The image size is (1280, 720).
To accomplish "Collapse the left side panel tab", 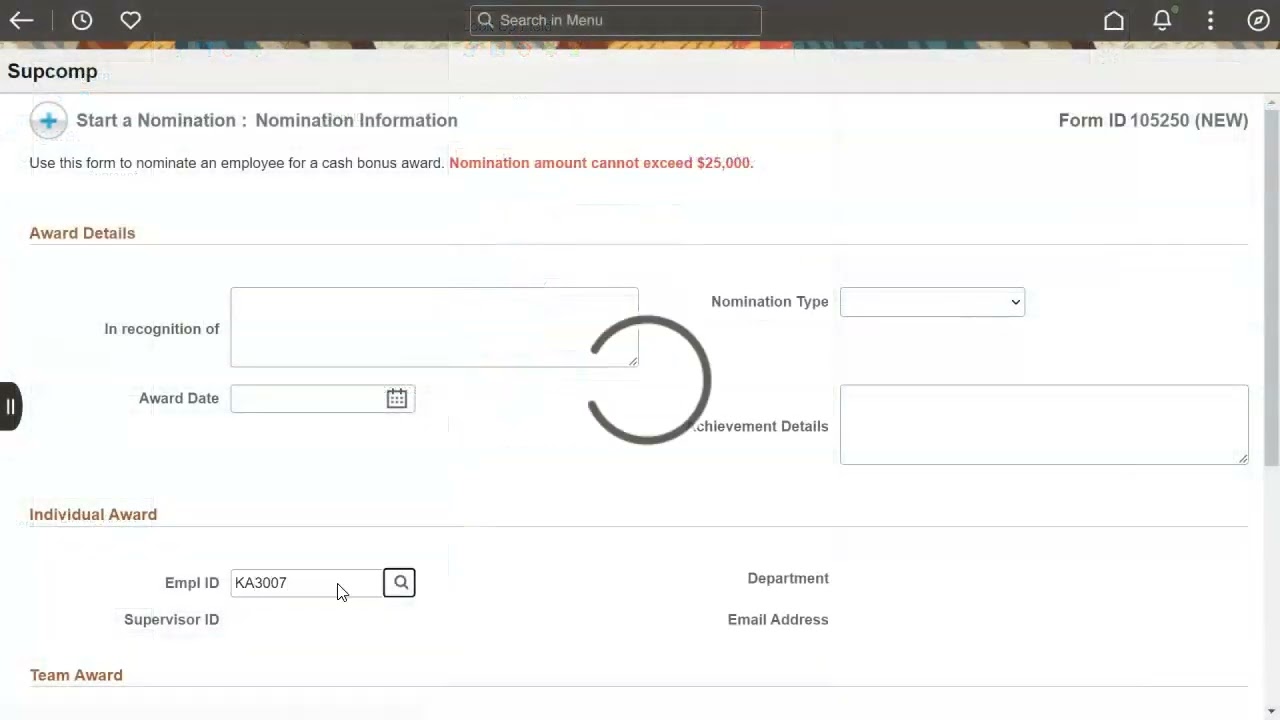I will click(10, 405).
